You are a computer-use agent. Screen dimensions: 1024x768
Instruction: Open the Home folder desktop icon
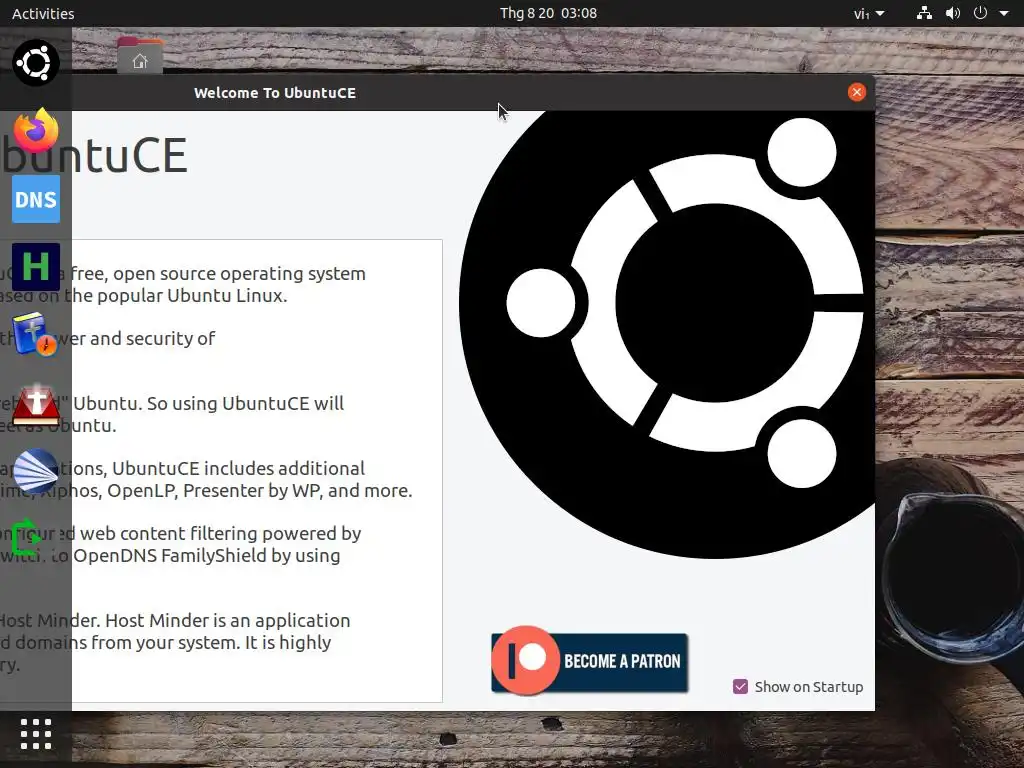(140, 56)
